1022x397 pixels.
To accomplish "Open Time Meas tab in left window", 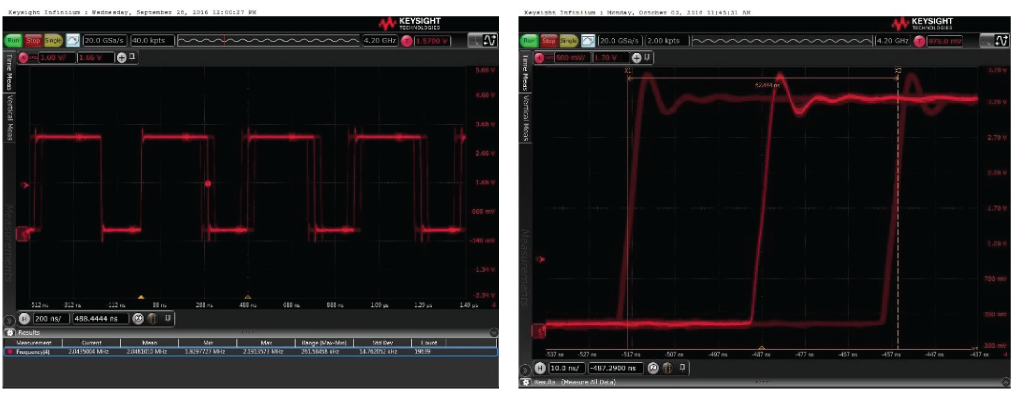I will [9, 71].
